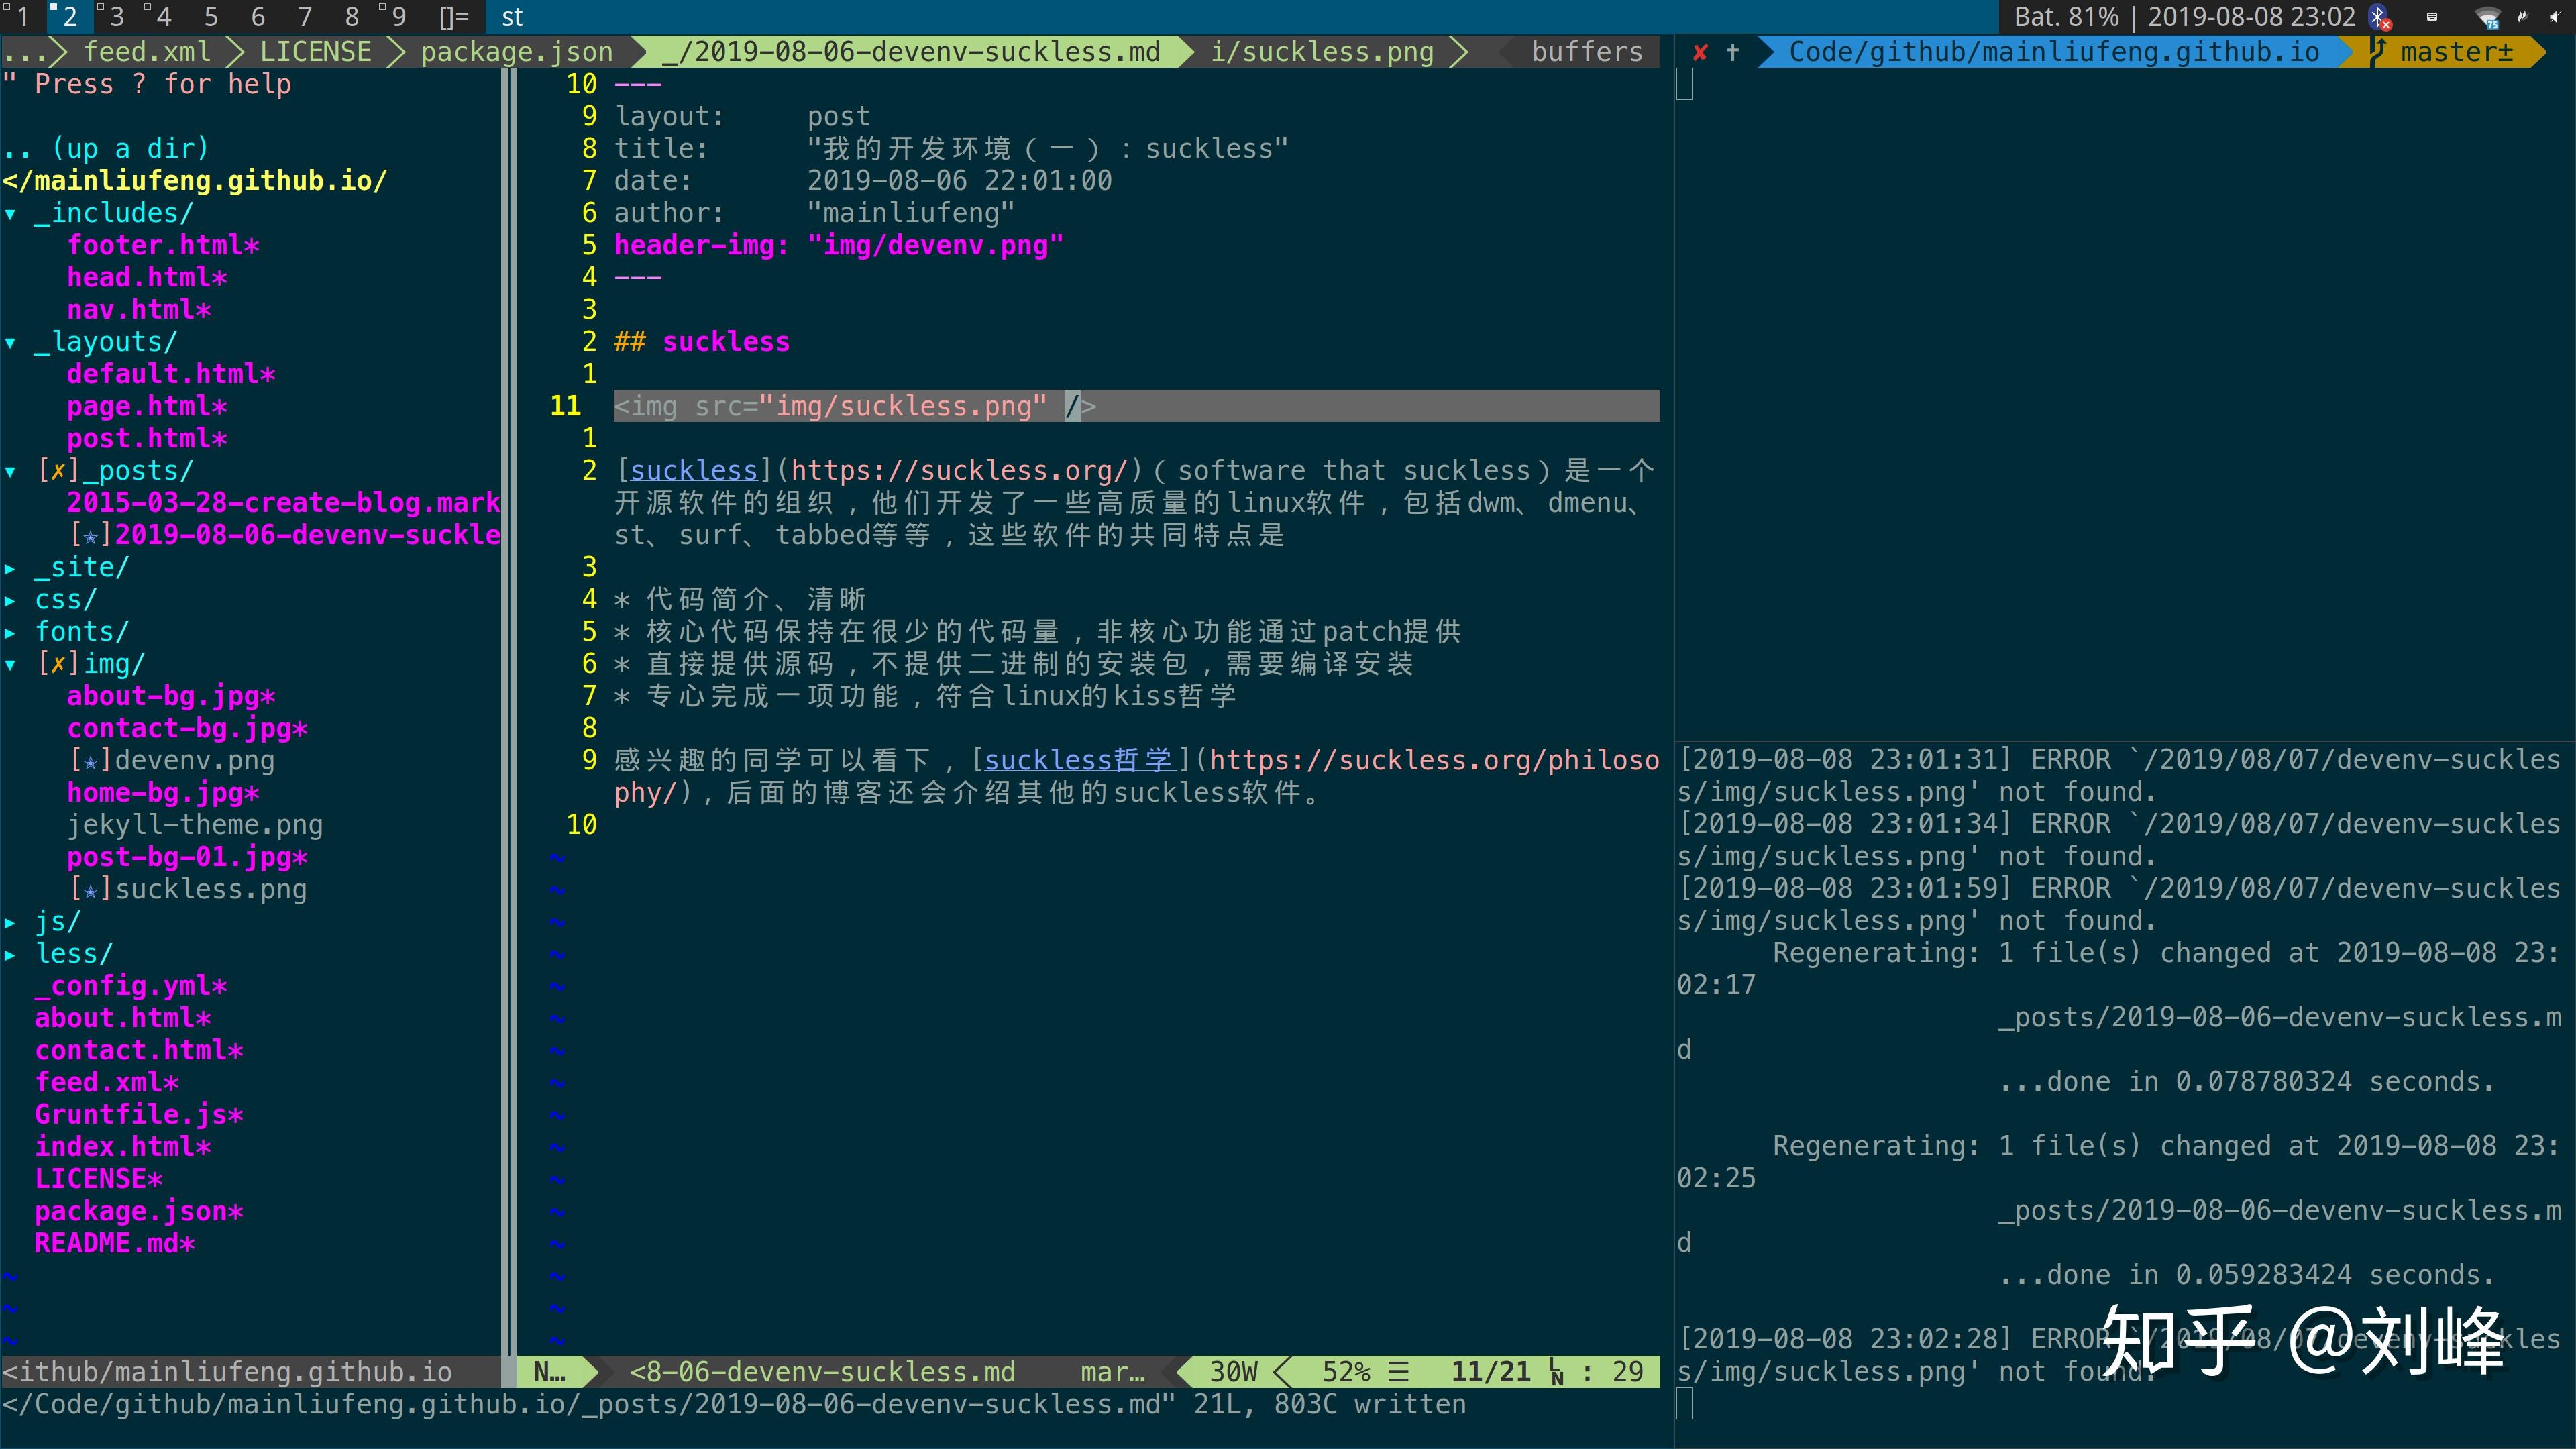Screen dimensions: 2576x1449
Task: Click the keyboard layout tray icon
Action: 2432,17
